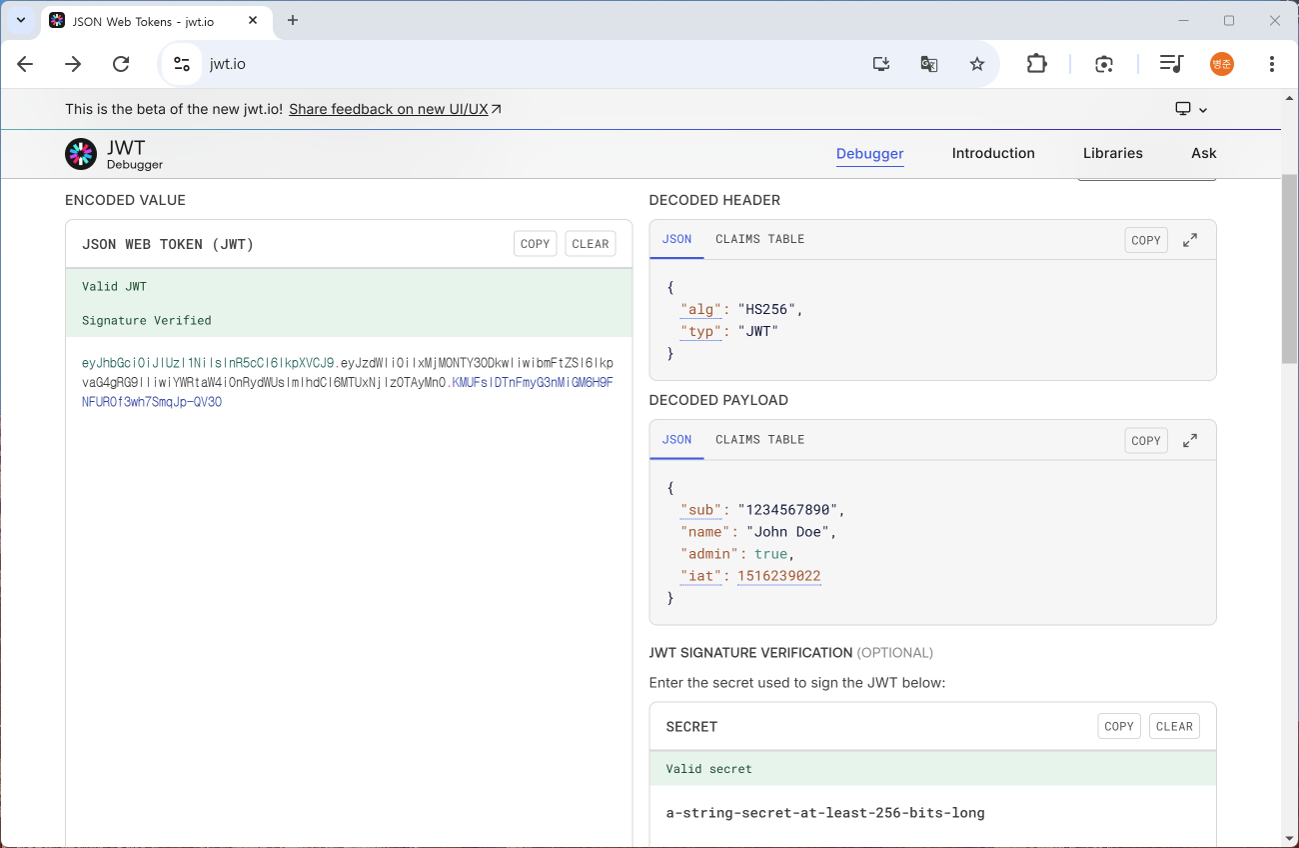1299x848 pixels.
Task: Open a new browser tab
Action: click(x=293, y=20)
